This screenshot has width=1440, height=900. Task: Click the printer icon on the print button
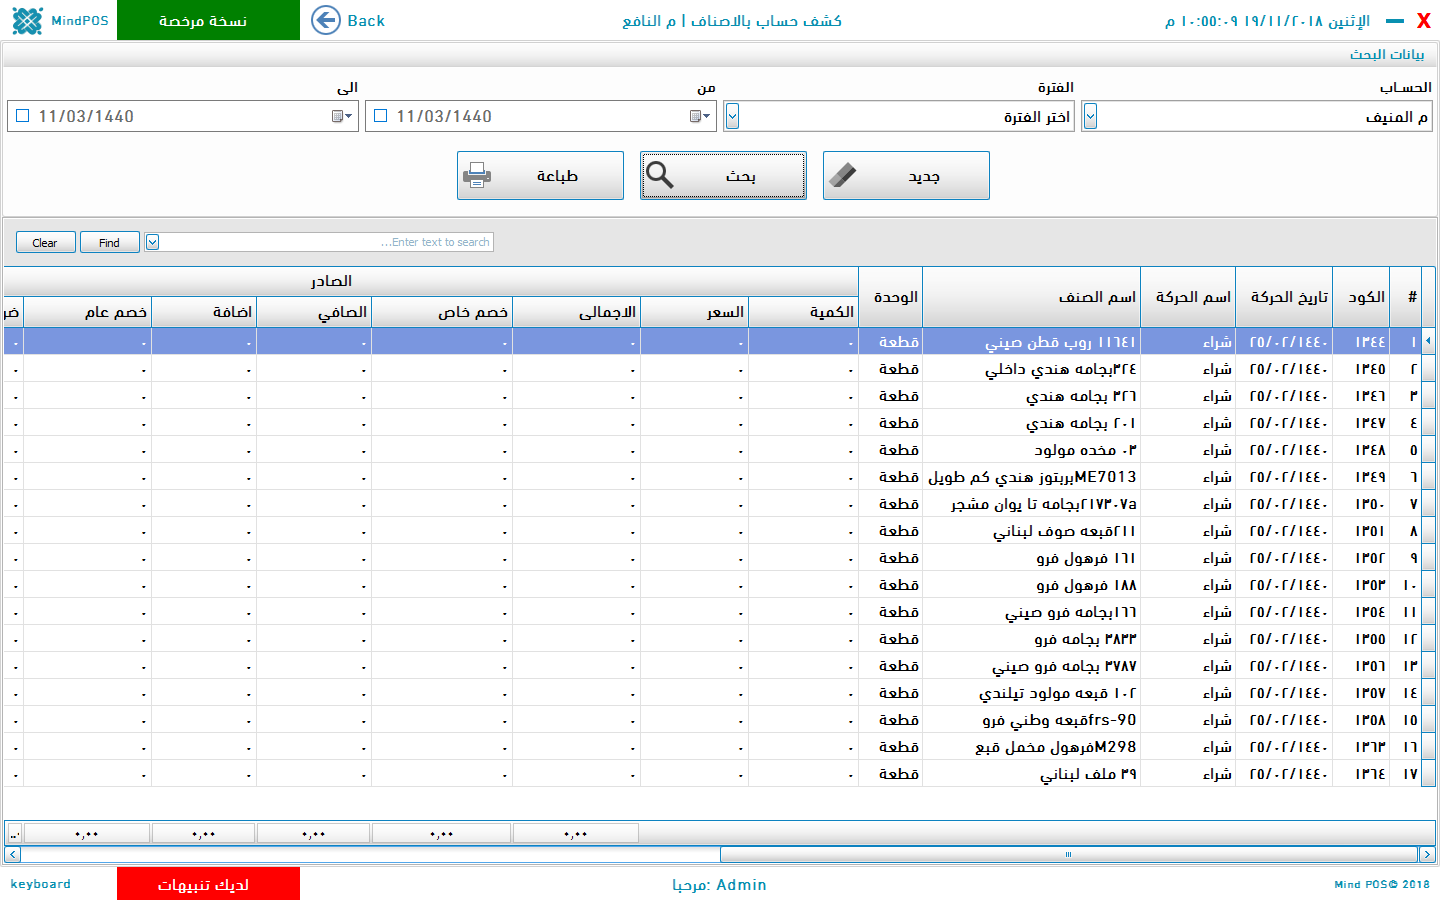pyautogui.click(x=477, y=176)
